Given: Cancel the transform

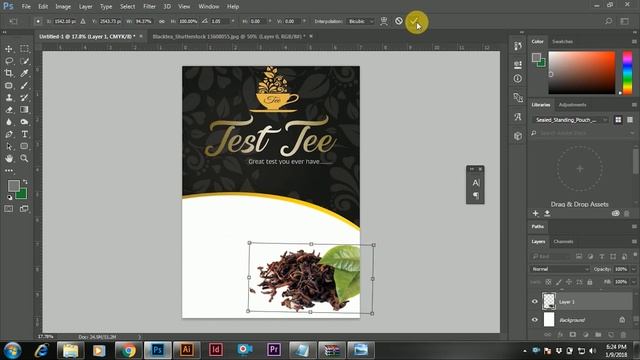Looking at the screenshot, I should [x=399, y=21].
